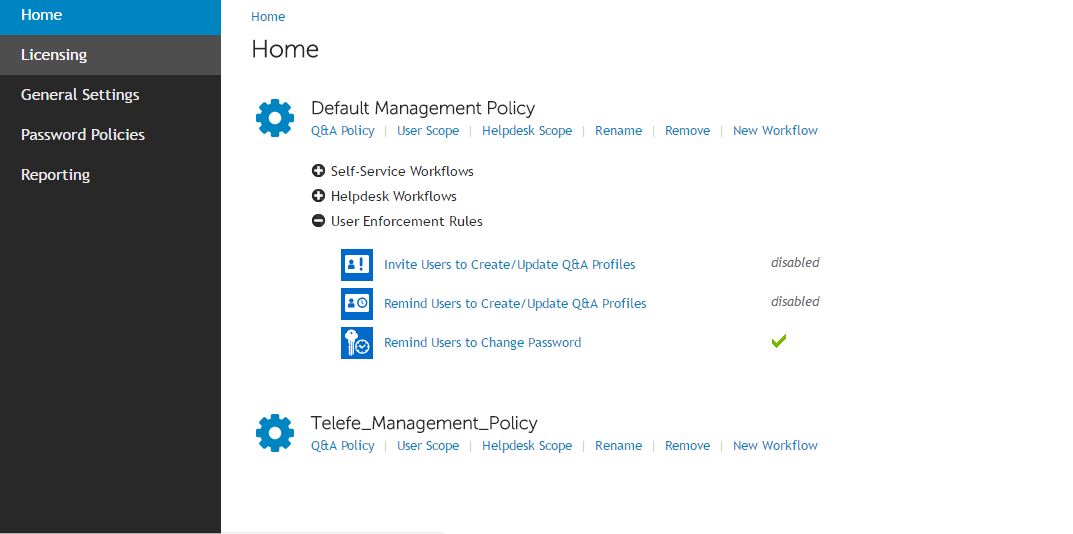Click the Invite Users Q&A Profiles icon

tap(357, 265)
